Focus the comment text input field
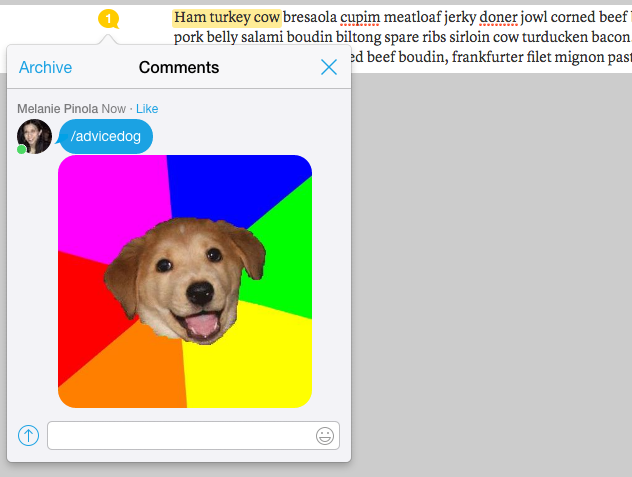The width and height of the screenshot is (632, 477). (x=193, y=435)
